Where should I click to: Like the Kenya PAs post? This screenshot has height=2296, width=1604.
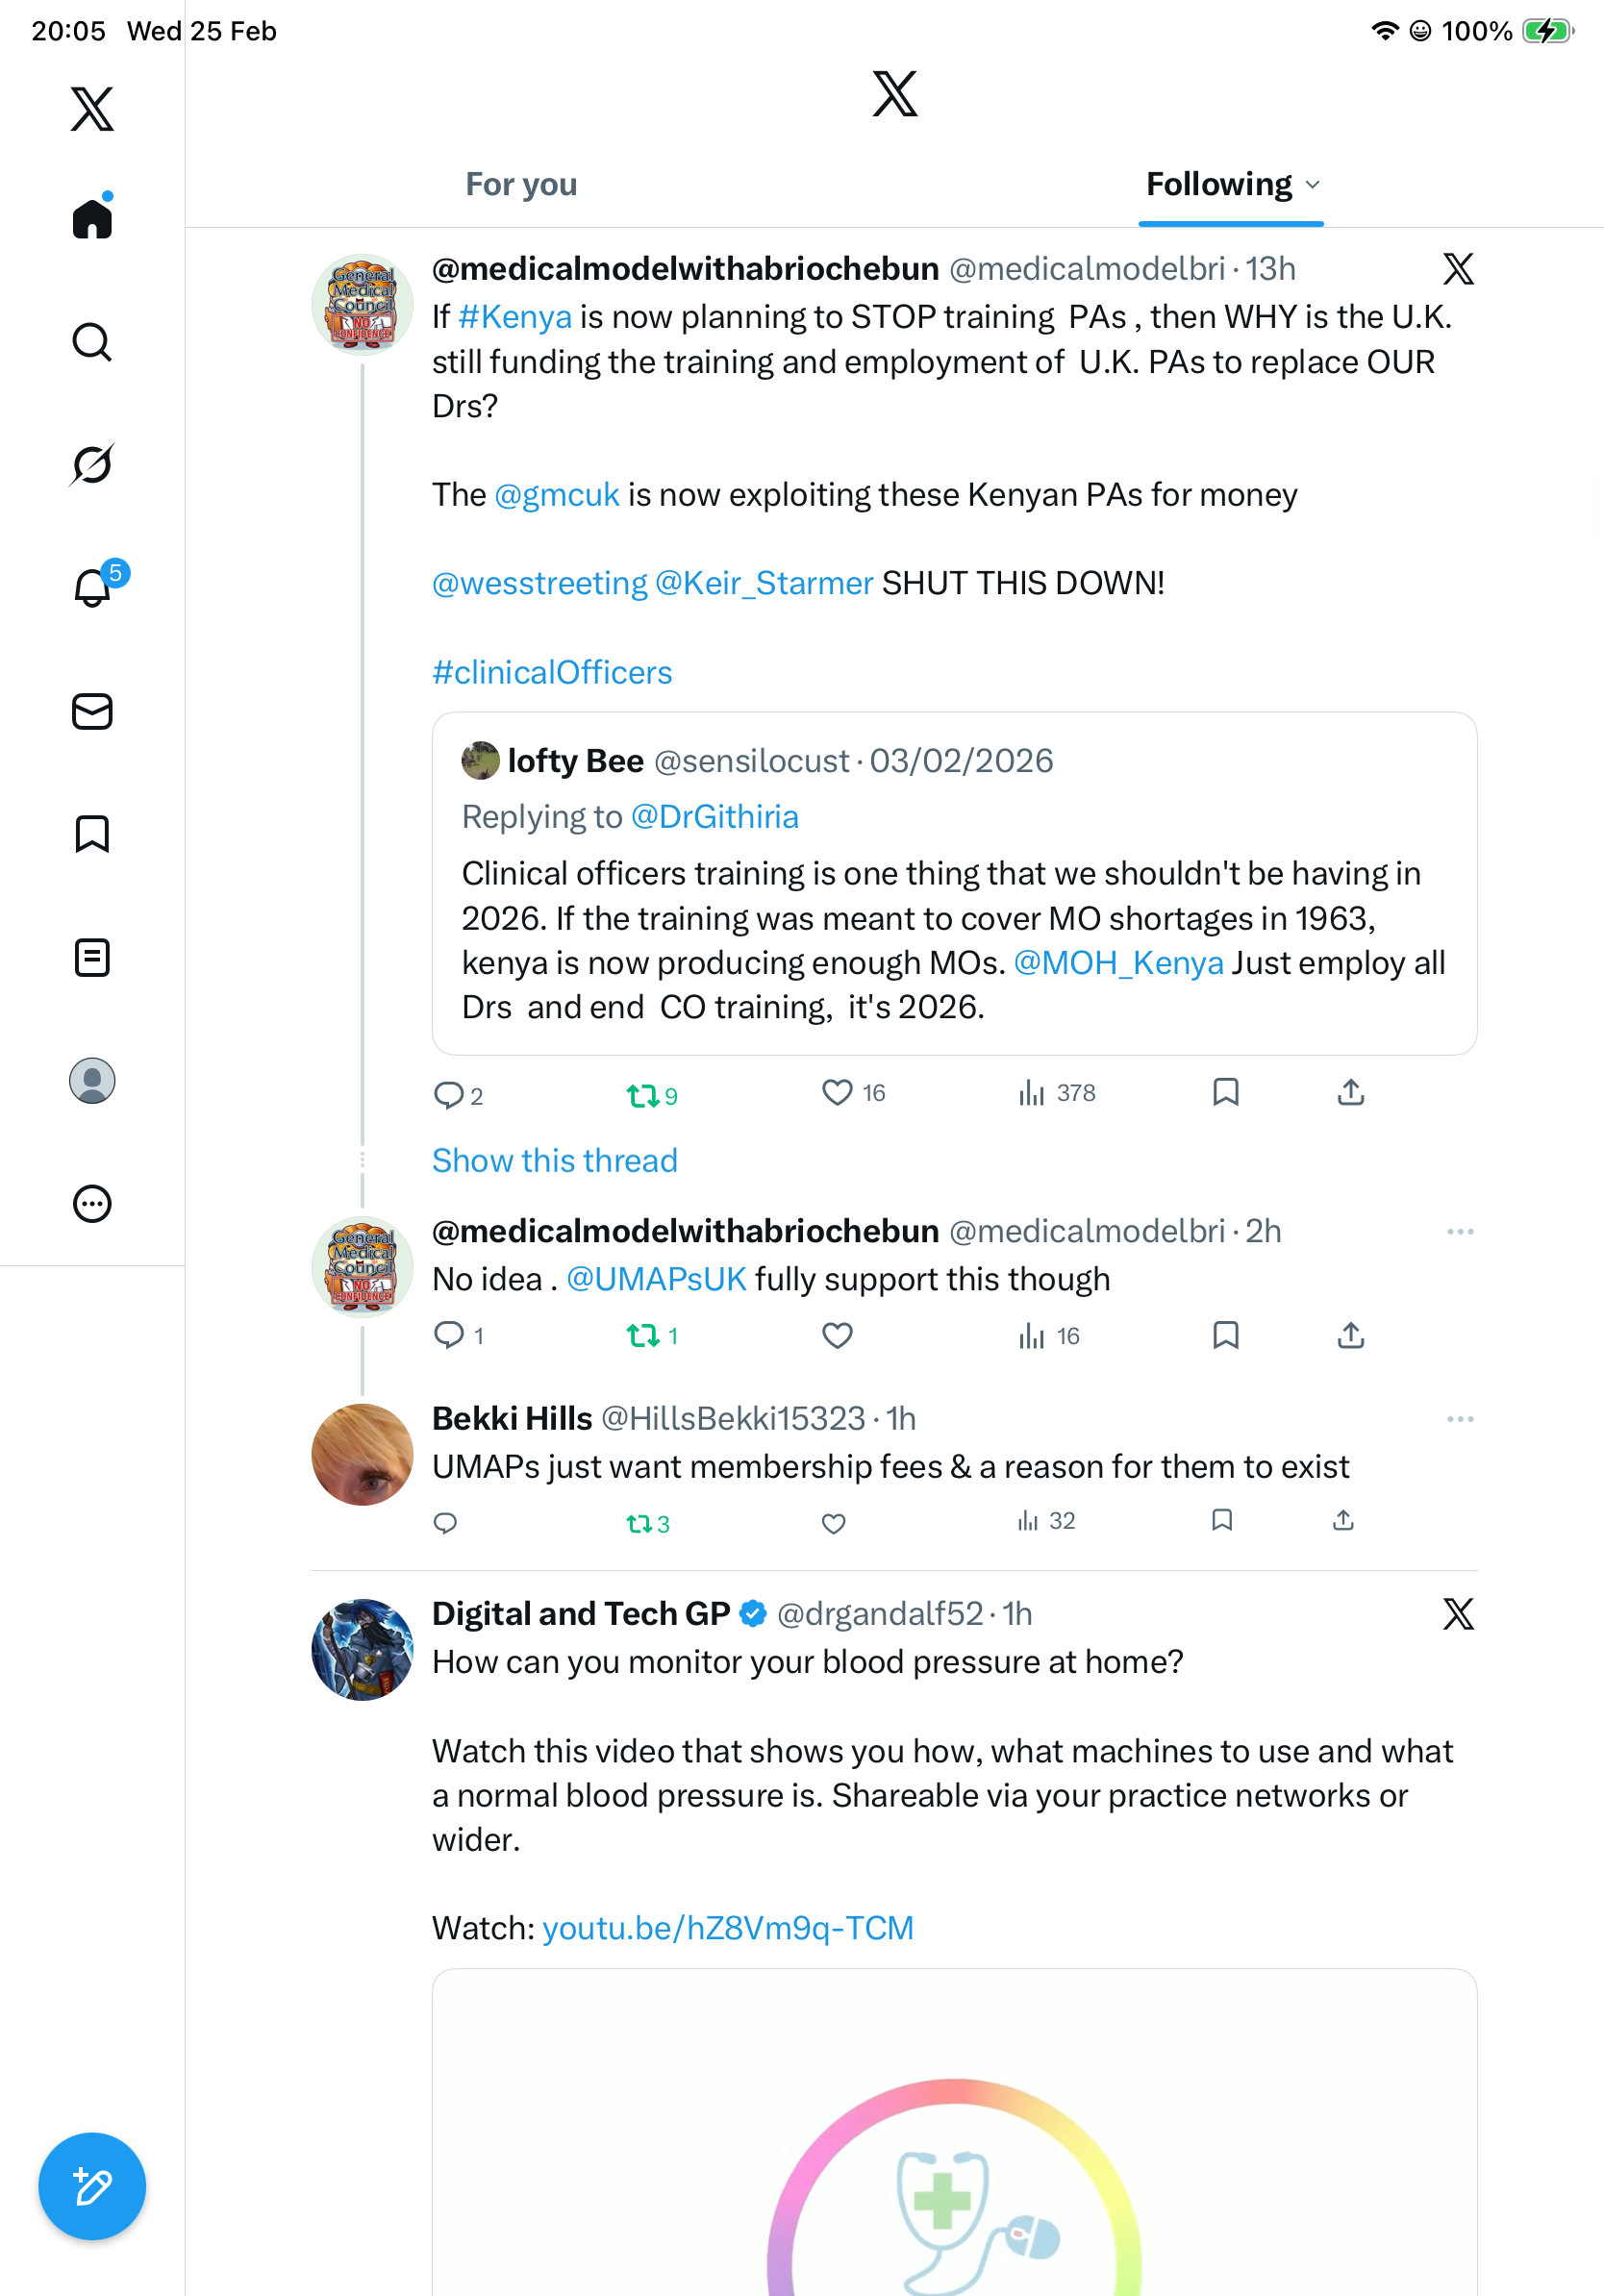(837, 1092)
